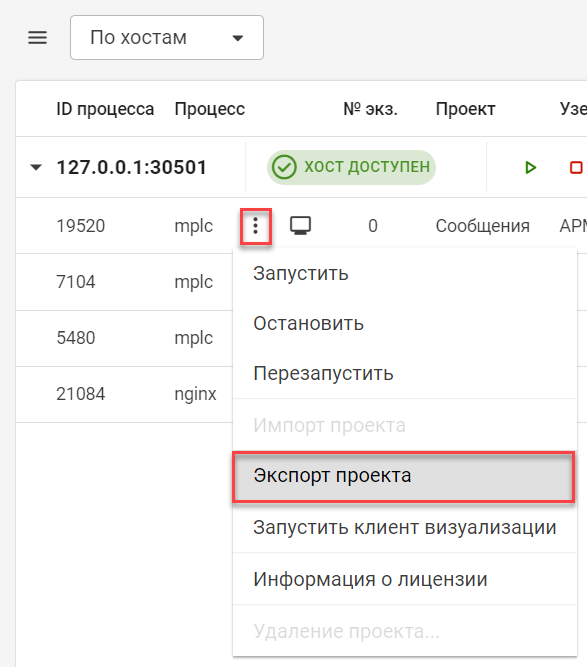Select process ID 7104 cell
The height and width of the screenshot is (667, 587).
click(76, 282)
